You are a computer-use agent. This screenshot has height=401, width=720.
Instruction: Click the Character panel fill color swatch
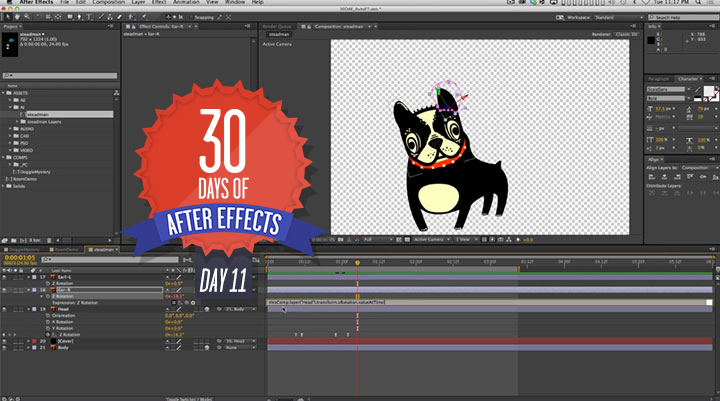pyautogui.click(x=709, y=90)
